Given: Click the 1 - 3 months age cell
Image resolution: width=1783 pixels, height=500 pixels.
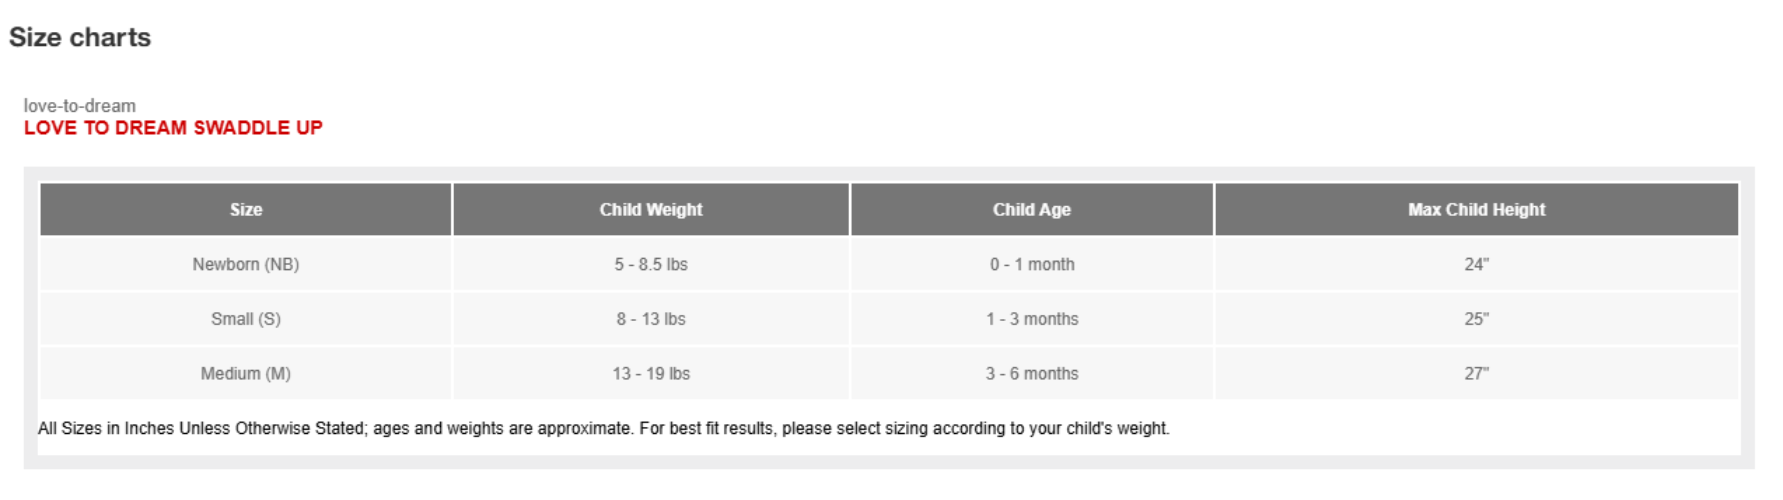Looking at the screenshot, I should click(1032, 319).
